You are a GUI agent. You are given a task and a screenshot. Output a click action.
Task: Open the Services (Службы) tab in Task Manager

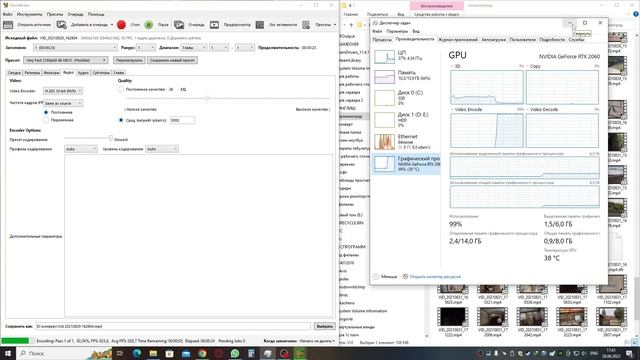(x=576, y=40)
